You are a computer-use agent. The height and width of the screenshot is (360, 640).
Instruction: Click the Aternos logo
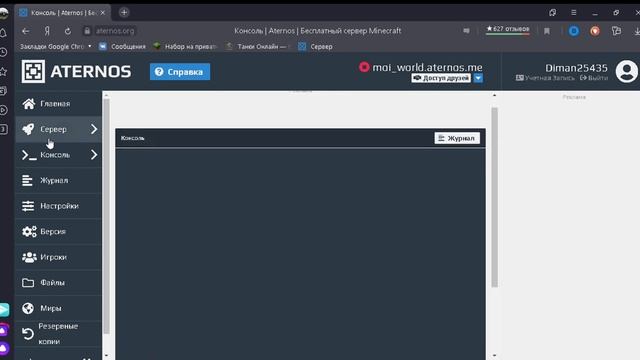tap(76, 71)
